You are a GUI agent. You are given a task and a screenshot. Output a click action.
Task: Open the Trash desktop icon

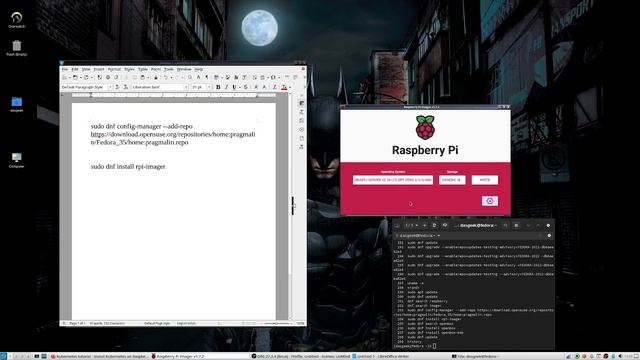(16, 48)
